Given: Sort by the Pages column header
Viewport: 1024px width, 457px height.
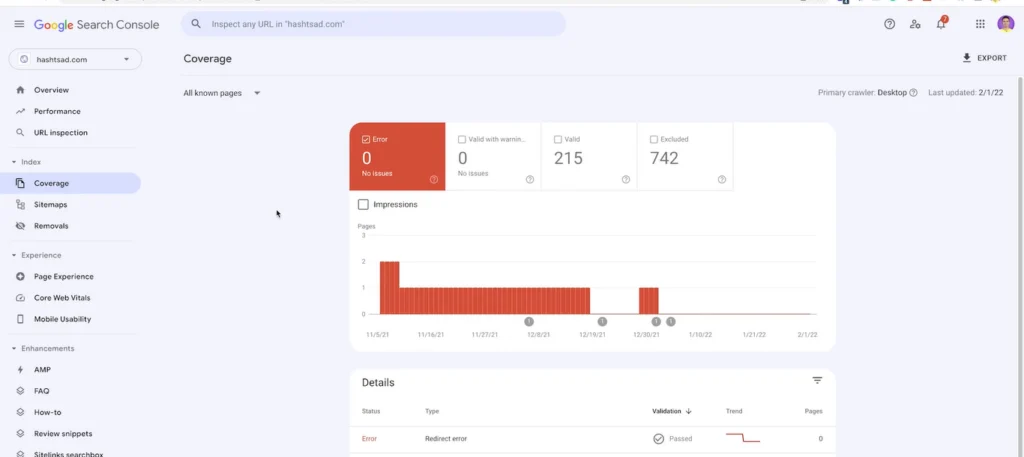Looking at the screenshot, I should tap(814, 411).
